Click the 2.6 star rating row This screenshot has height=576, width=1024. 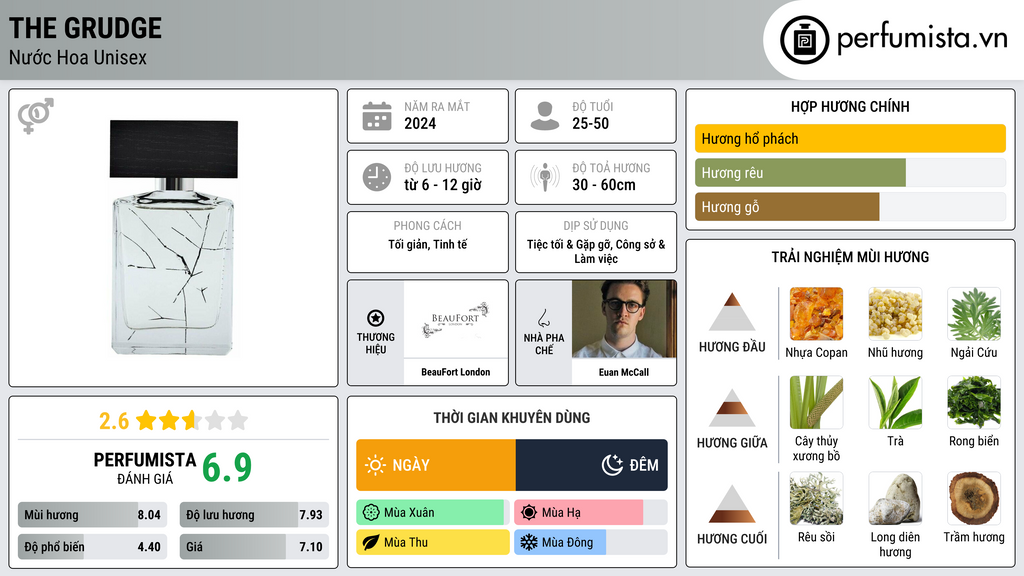tap(173, 421)
